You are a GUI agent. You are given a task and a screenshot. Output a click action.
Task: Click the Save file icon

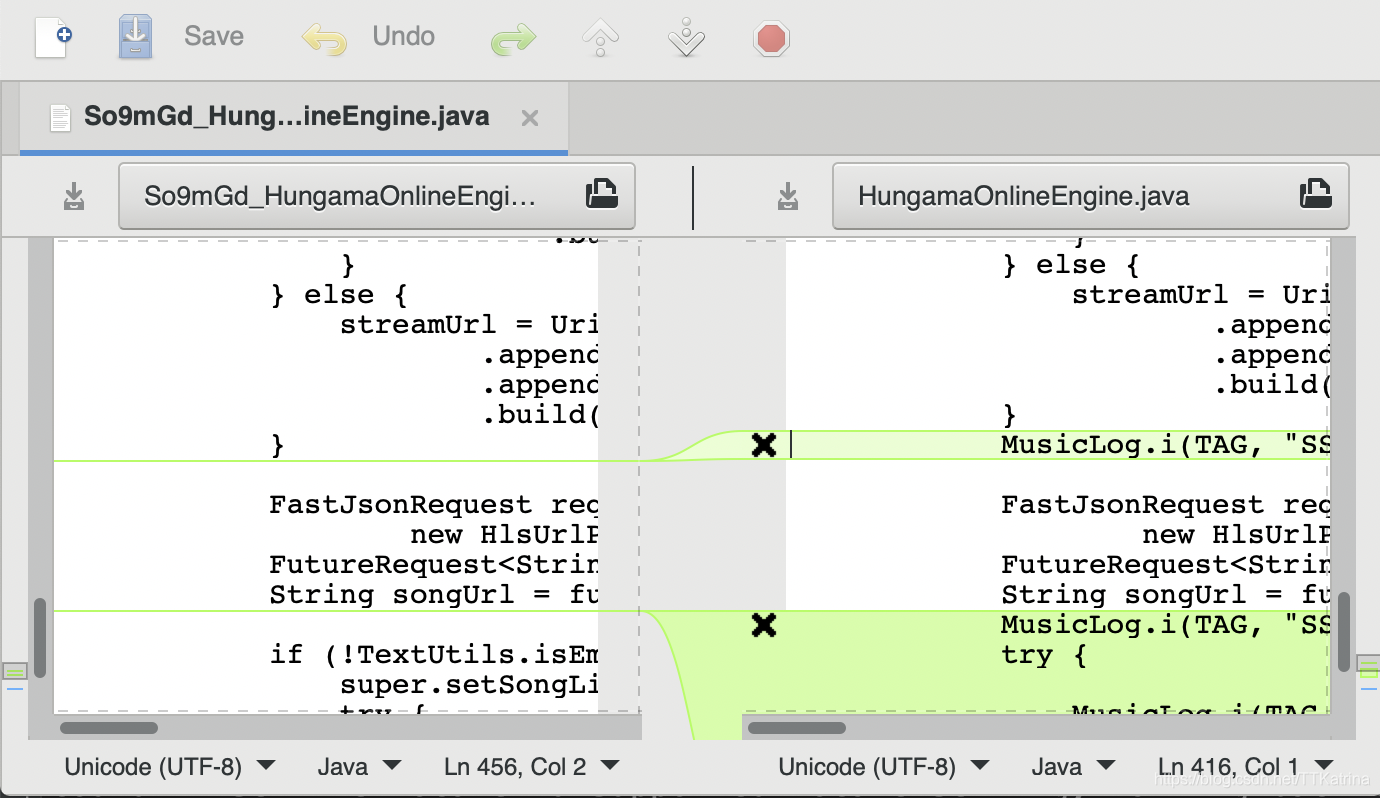tap(135, 37)
